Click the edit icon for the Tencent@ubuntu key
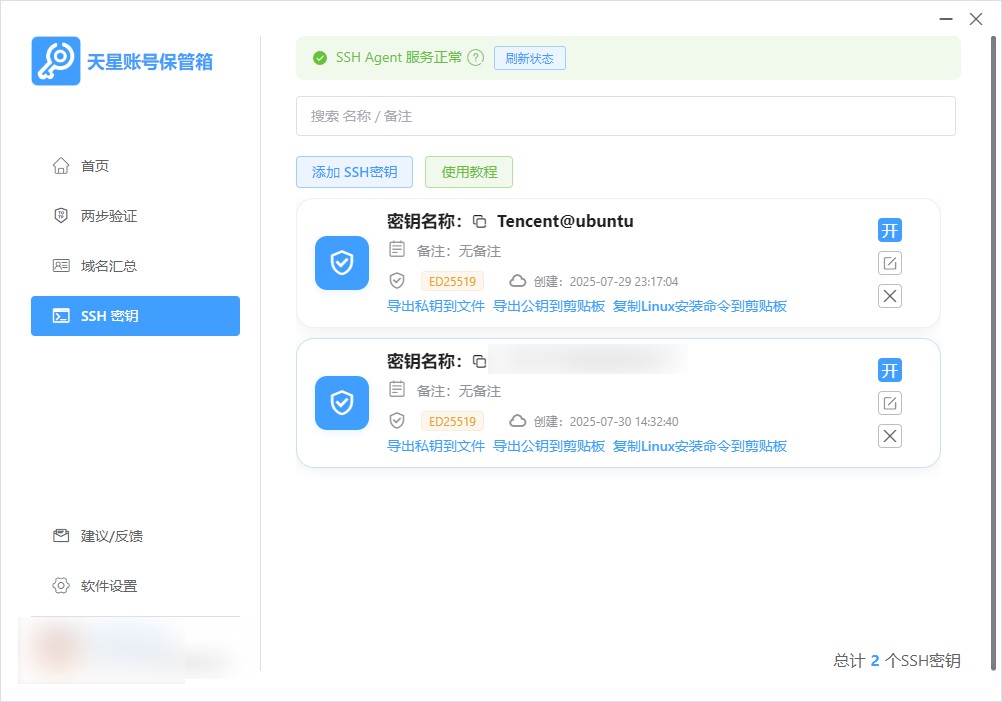 coord(889,263)
